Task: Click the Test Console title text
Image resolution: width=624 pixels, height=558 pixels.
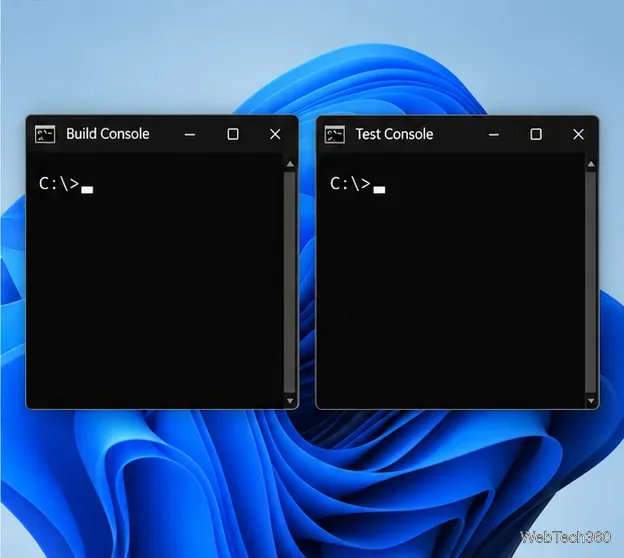Action: (394, 135)
